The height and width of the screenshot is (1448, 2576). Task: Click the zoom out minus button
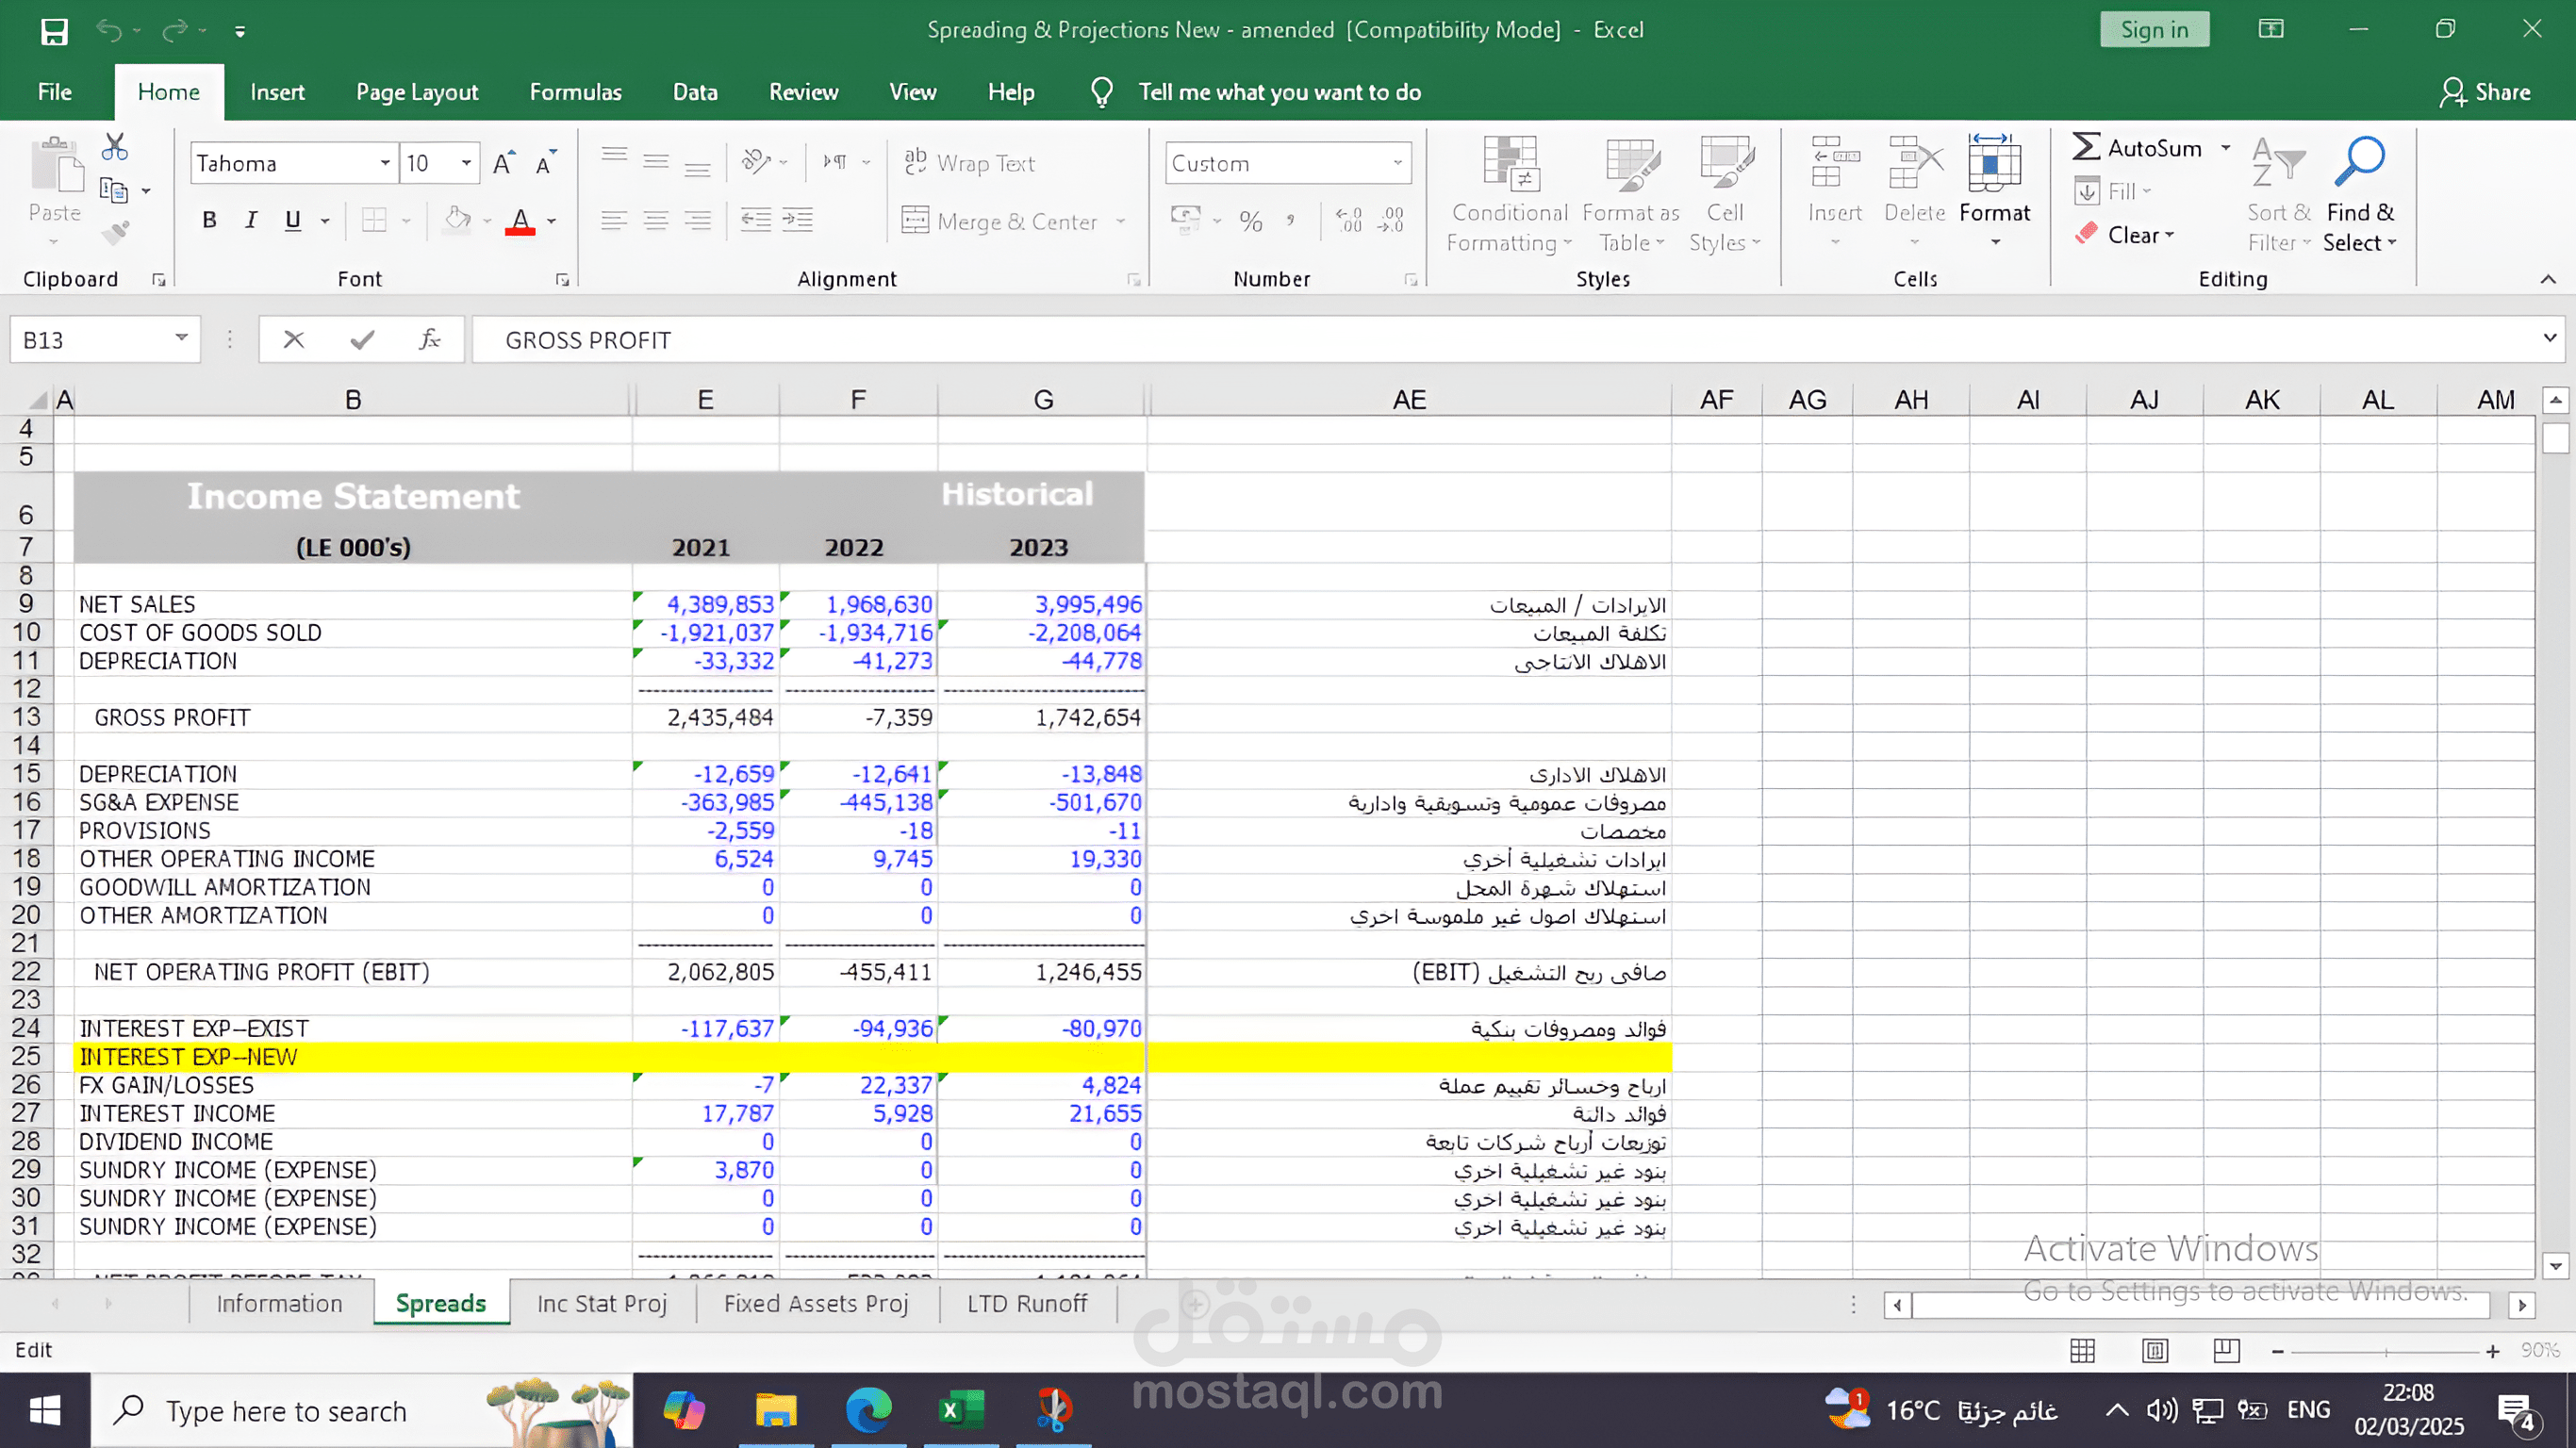[x=2277, y=1351]
